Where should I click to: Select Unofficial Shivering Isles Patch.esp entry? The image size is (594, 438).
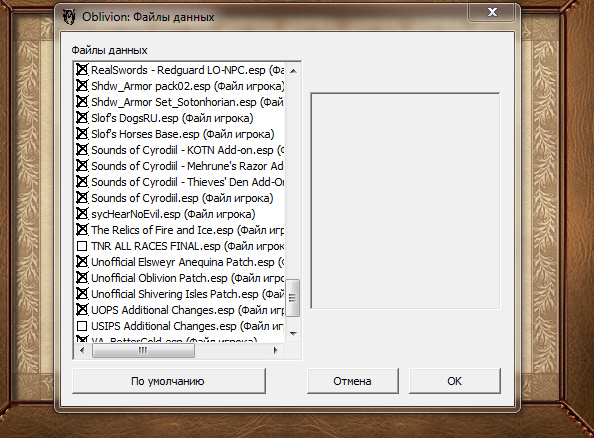click(188, 294)
